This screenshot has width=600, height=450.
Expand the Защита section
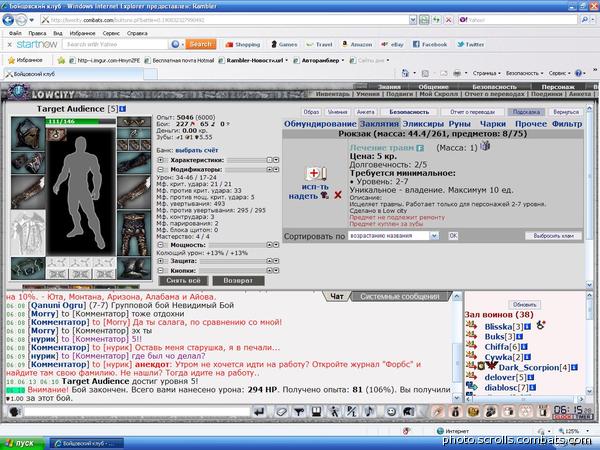pyautogui.click(x=160, y=261)
